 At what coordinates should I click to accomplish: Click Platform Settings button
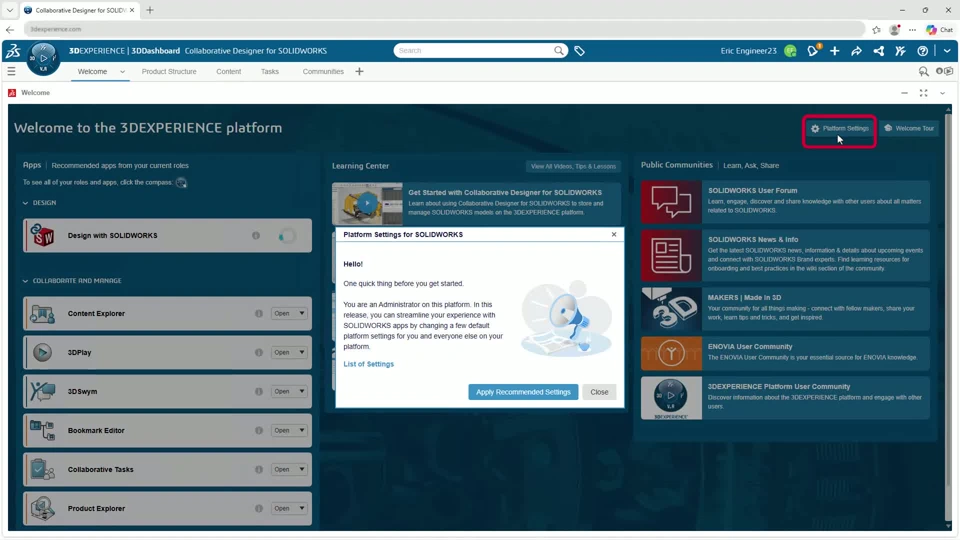[839, 129]
